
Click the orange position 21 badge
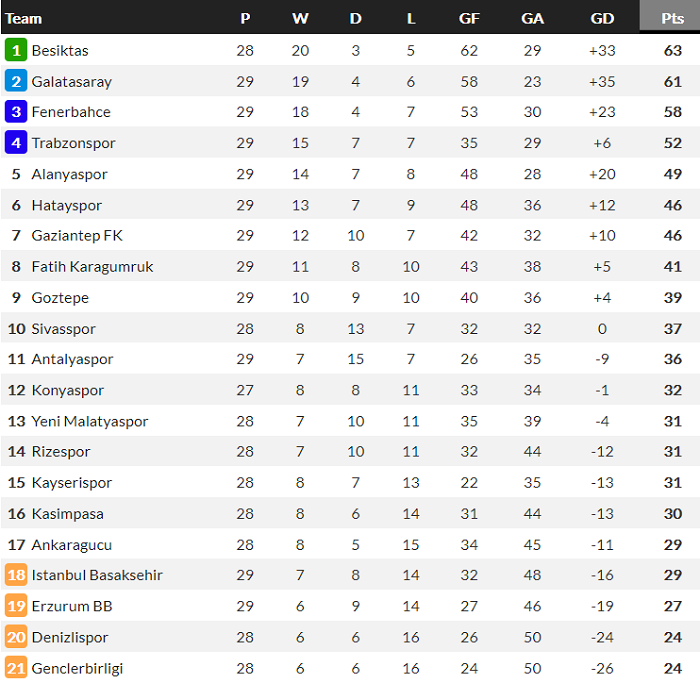coord(16,668)
